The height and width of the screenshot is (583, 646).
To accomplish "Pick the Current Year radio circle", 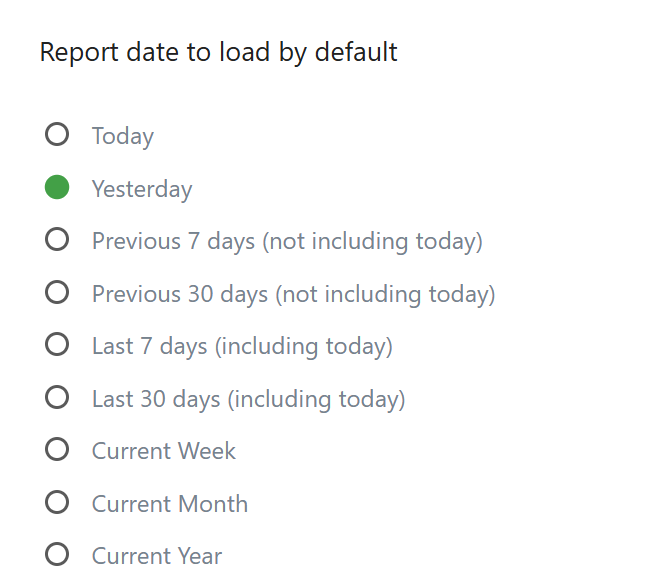I will click(57, 555).
